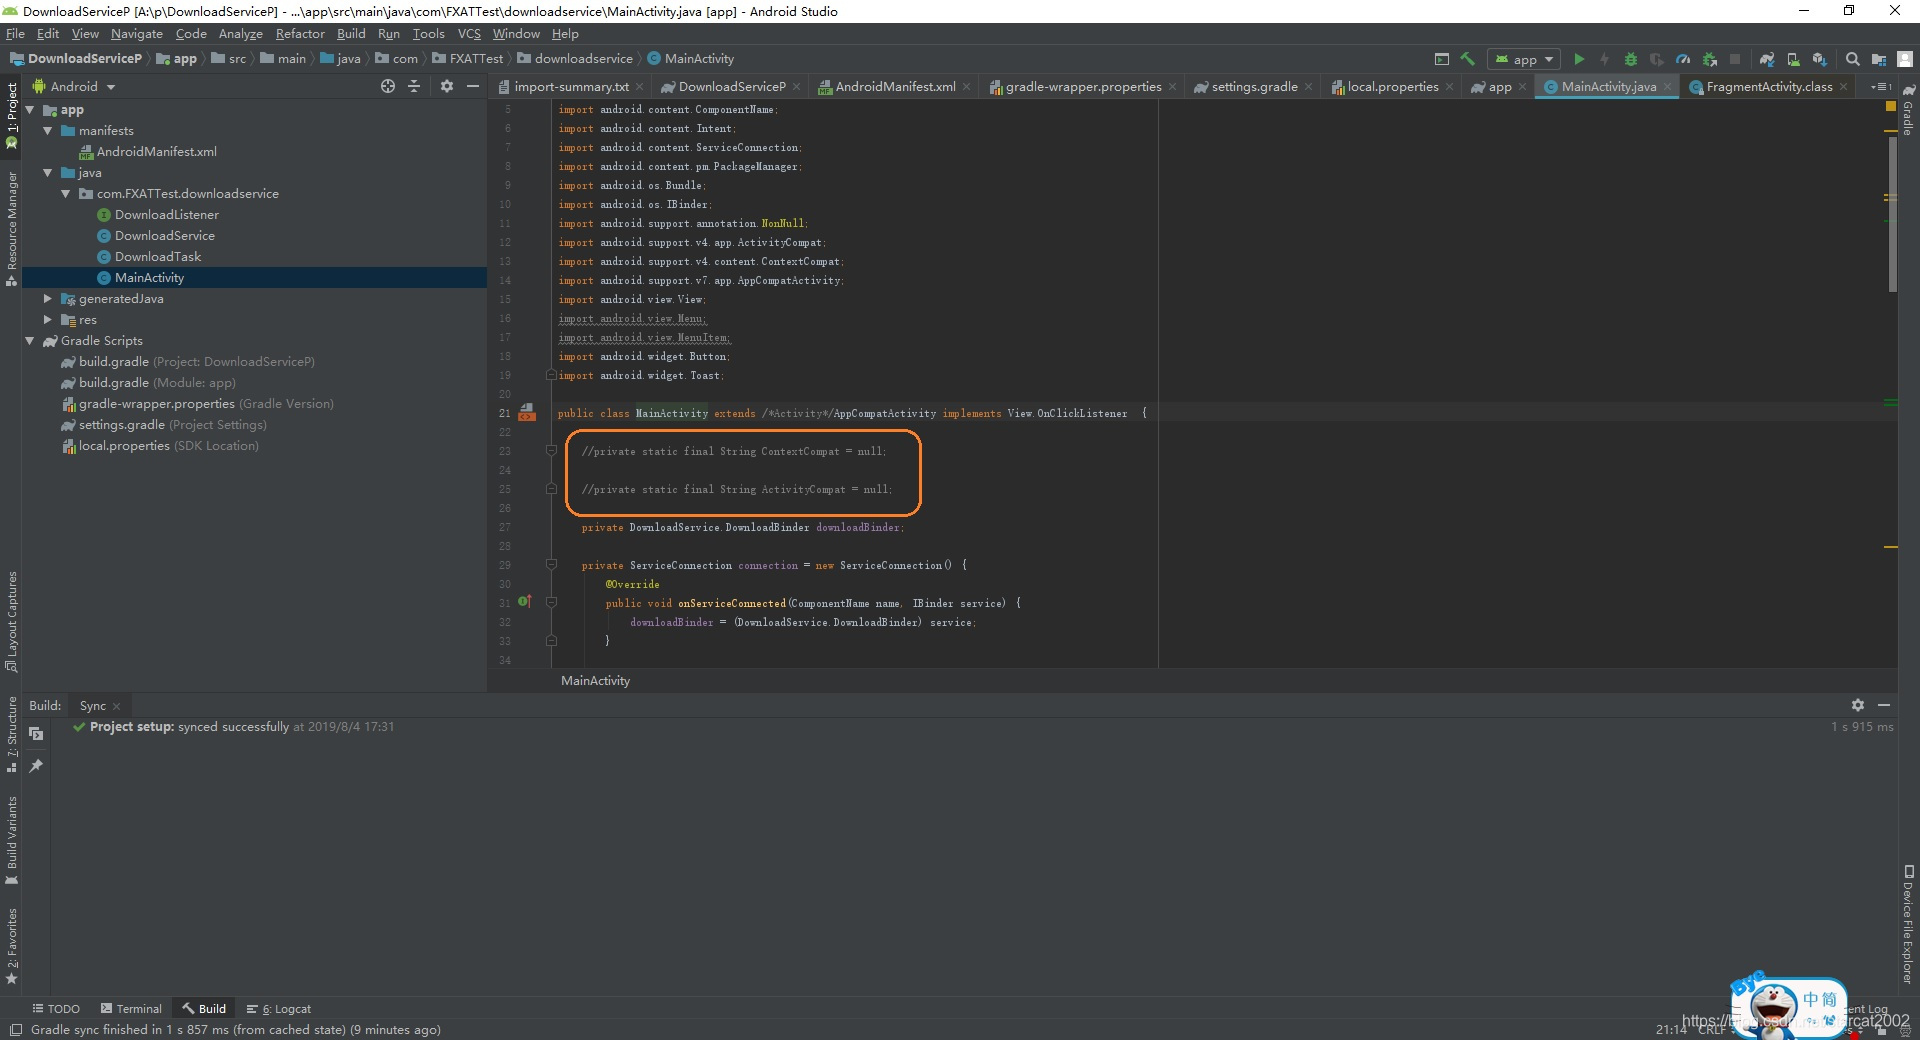Build the project with the hammer icon
Screen dimensions: 1920x1040
(1467, 59)
